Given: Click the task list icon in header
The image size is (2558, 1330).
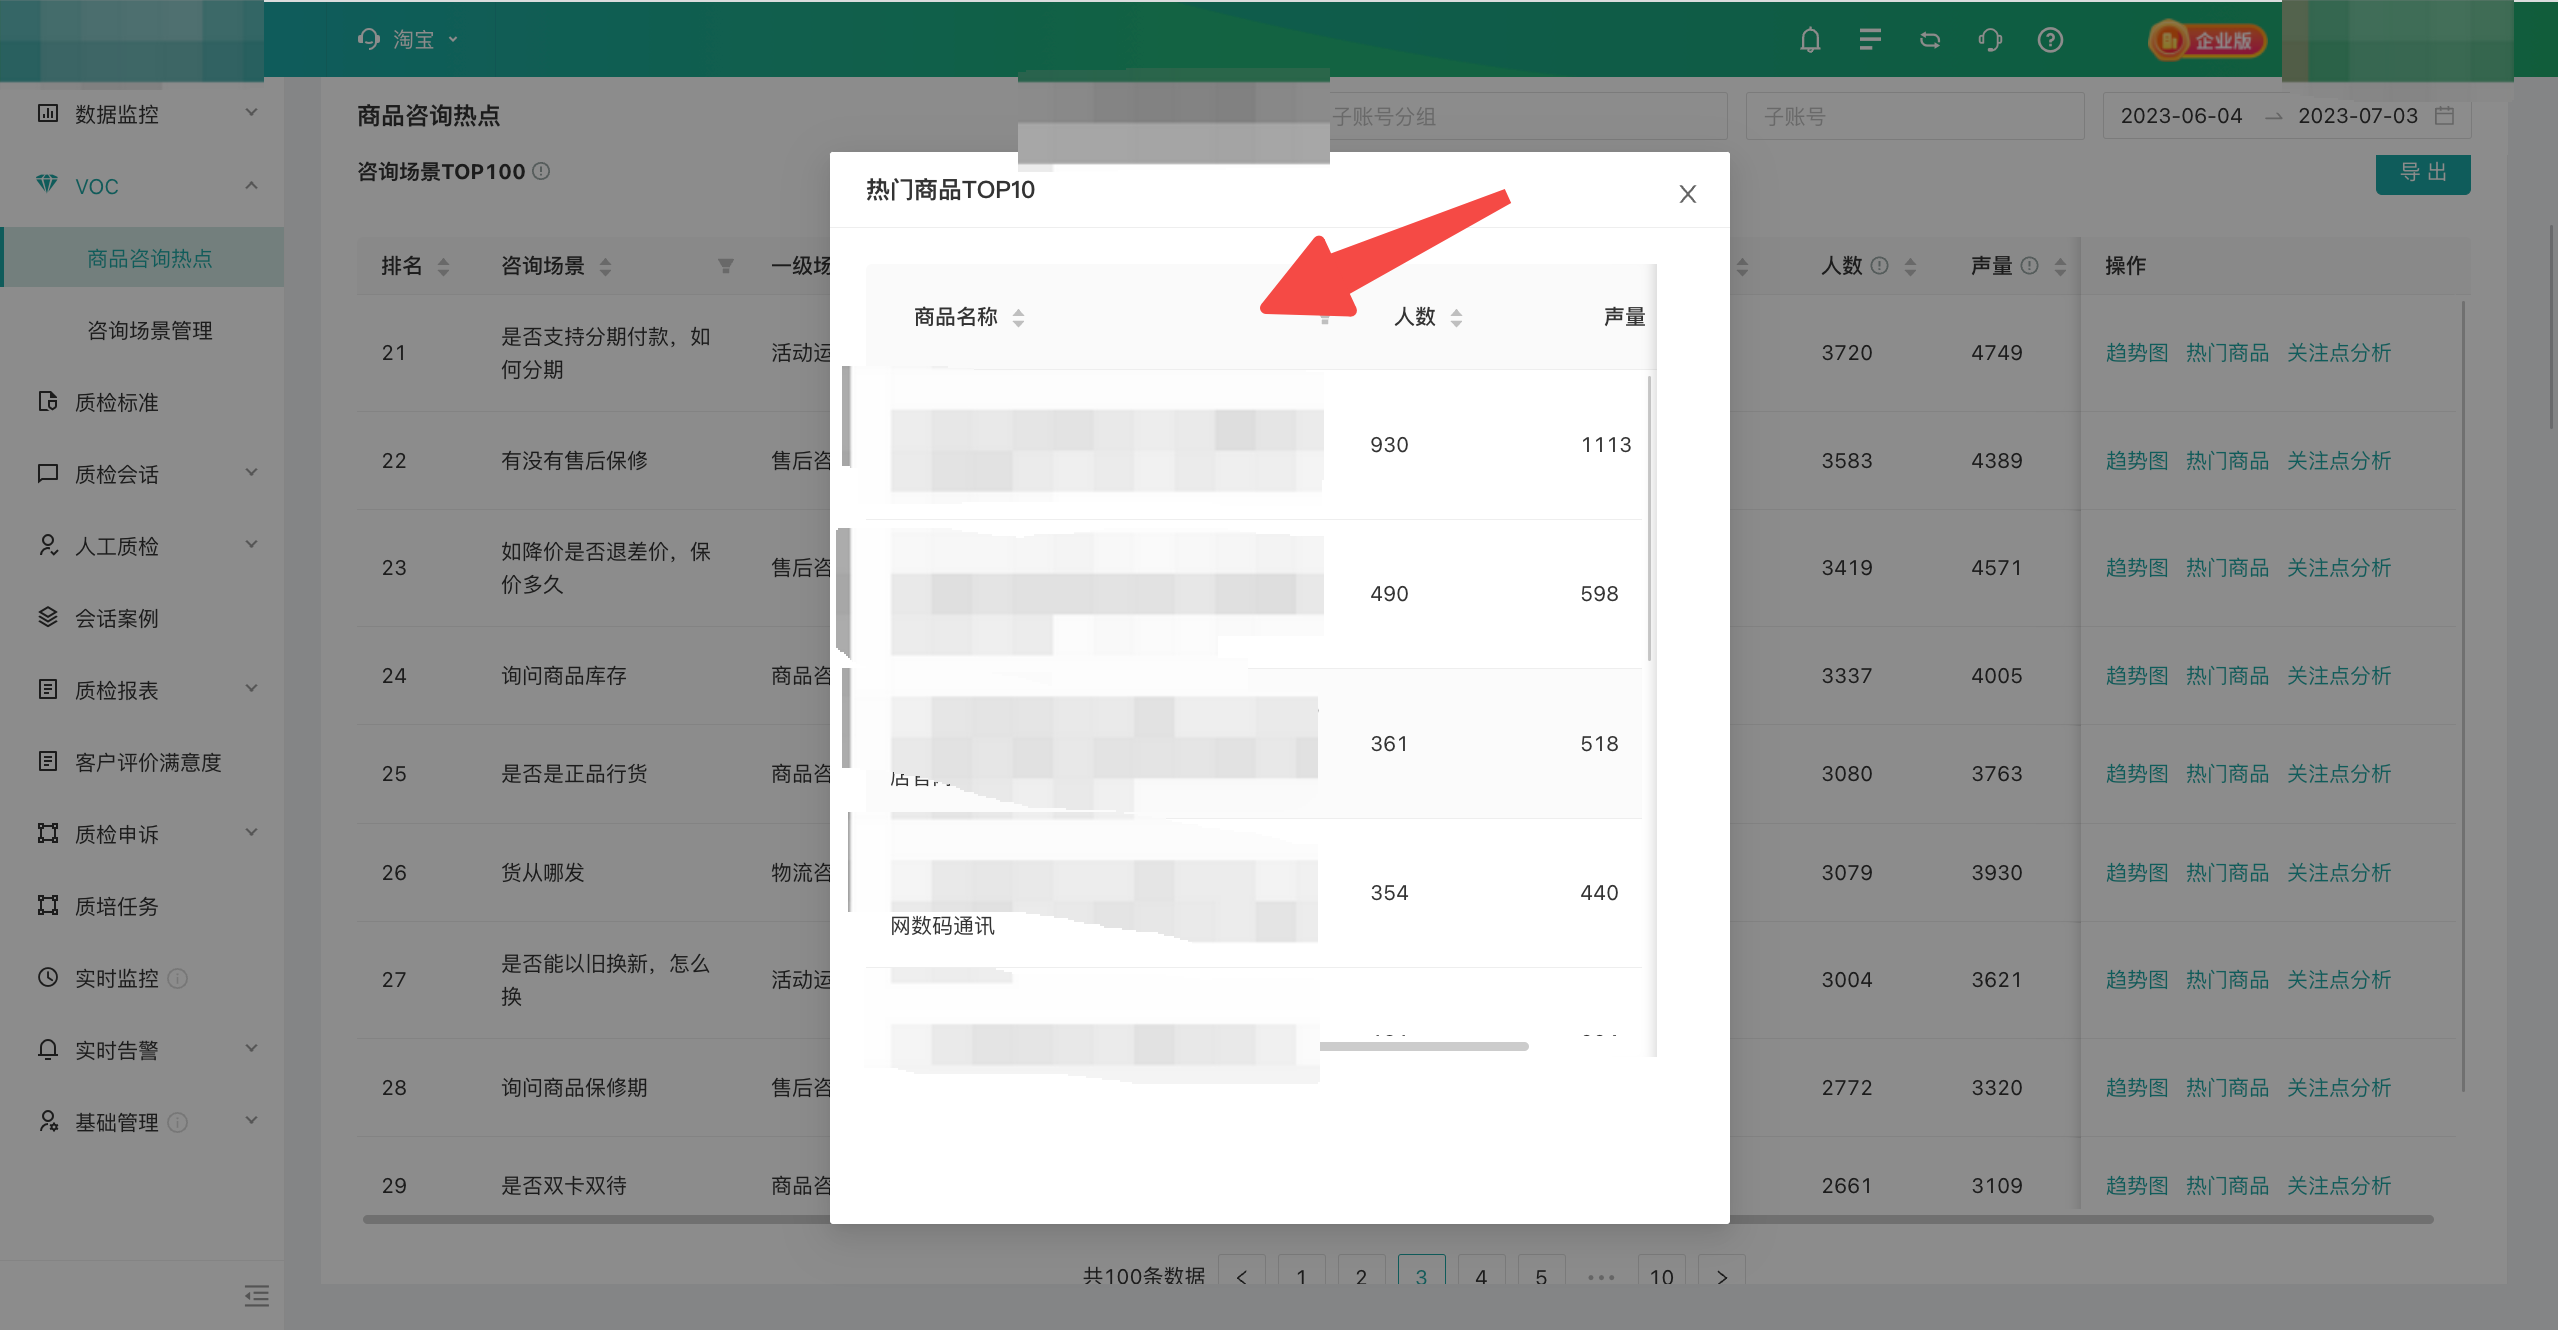Looking at the screenshot, I should 1870,40.
